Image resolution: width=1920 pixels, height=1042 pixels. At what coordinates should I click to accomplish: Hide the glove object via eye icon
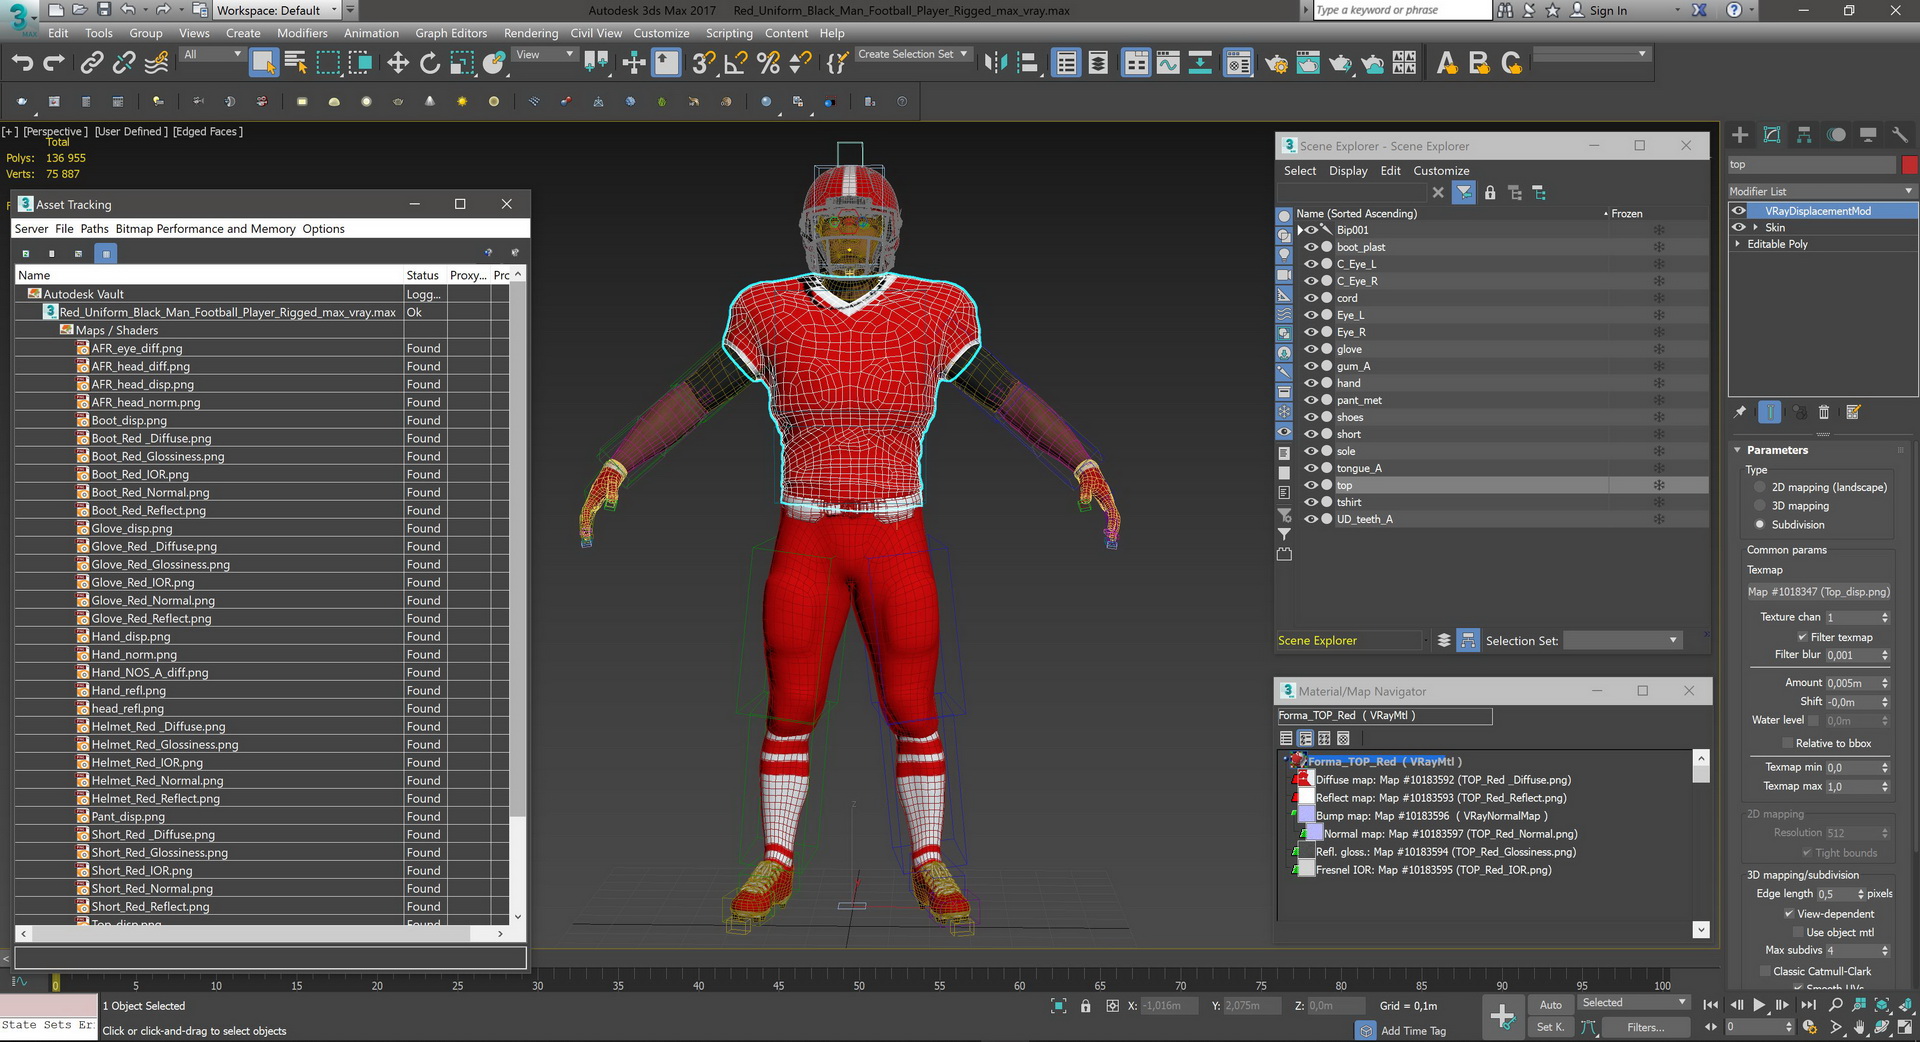[x=1311, y=349]
